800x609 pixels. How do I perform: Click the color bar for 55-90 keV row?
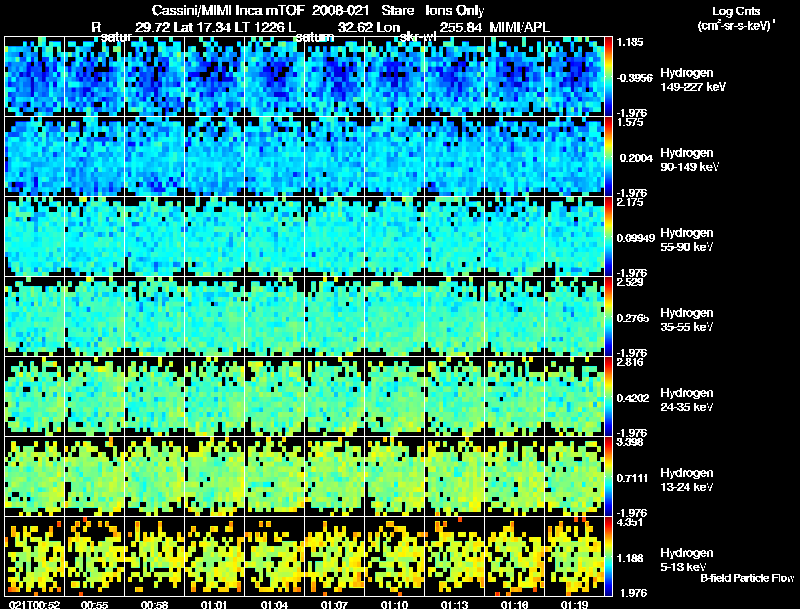pos(608,237)
